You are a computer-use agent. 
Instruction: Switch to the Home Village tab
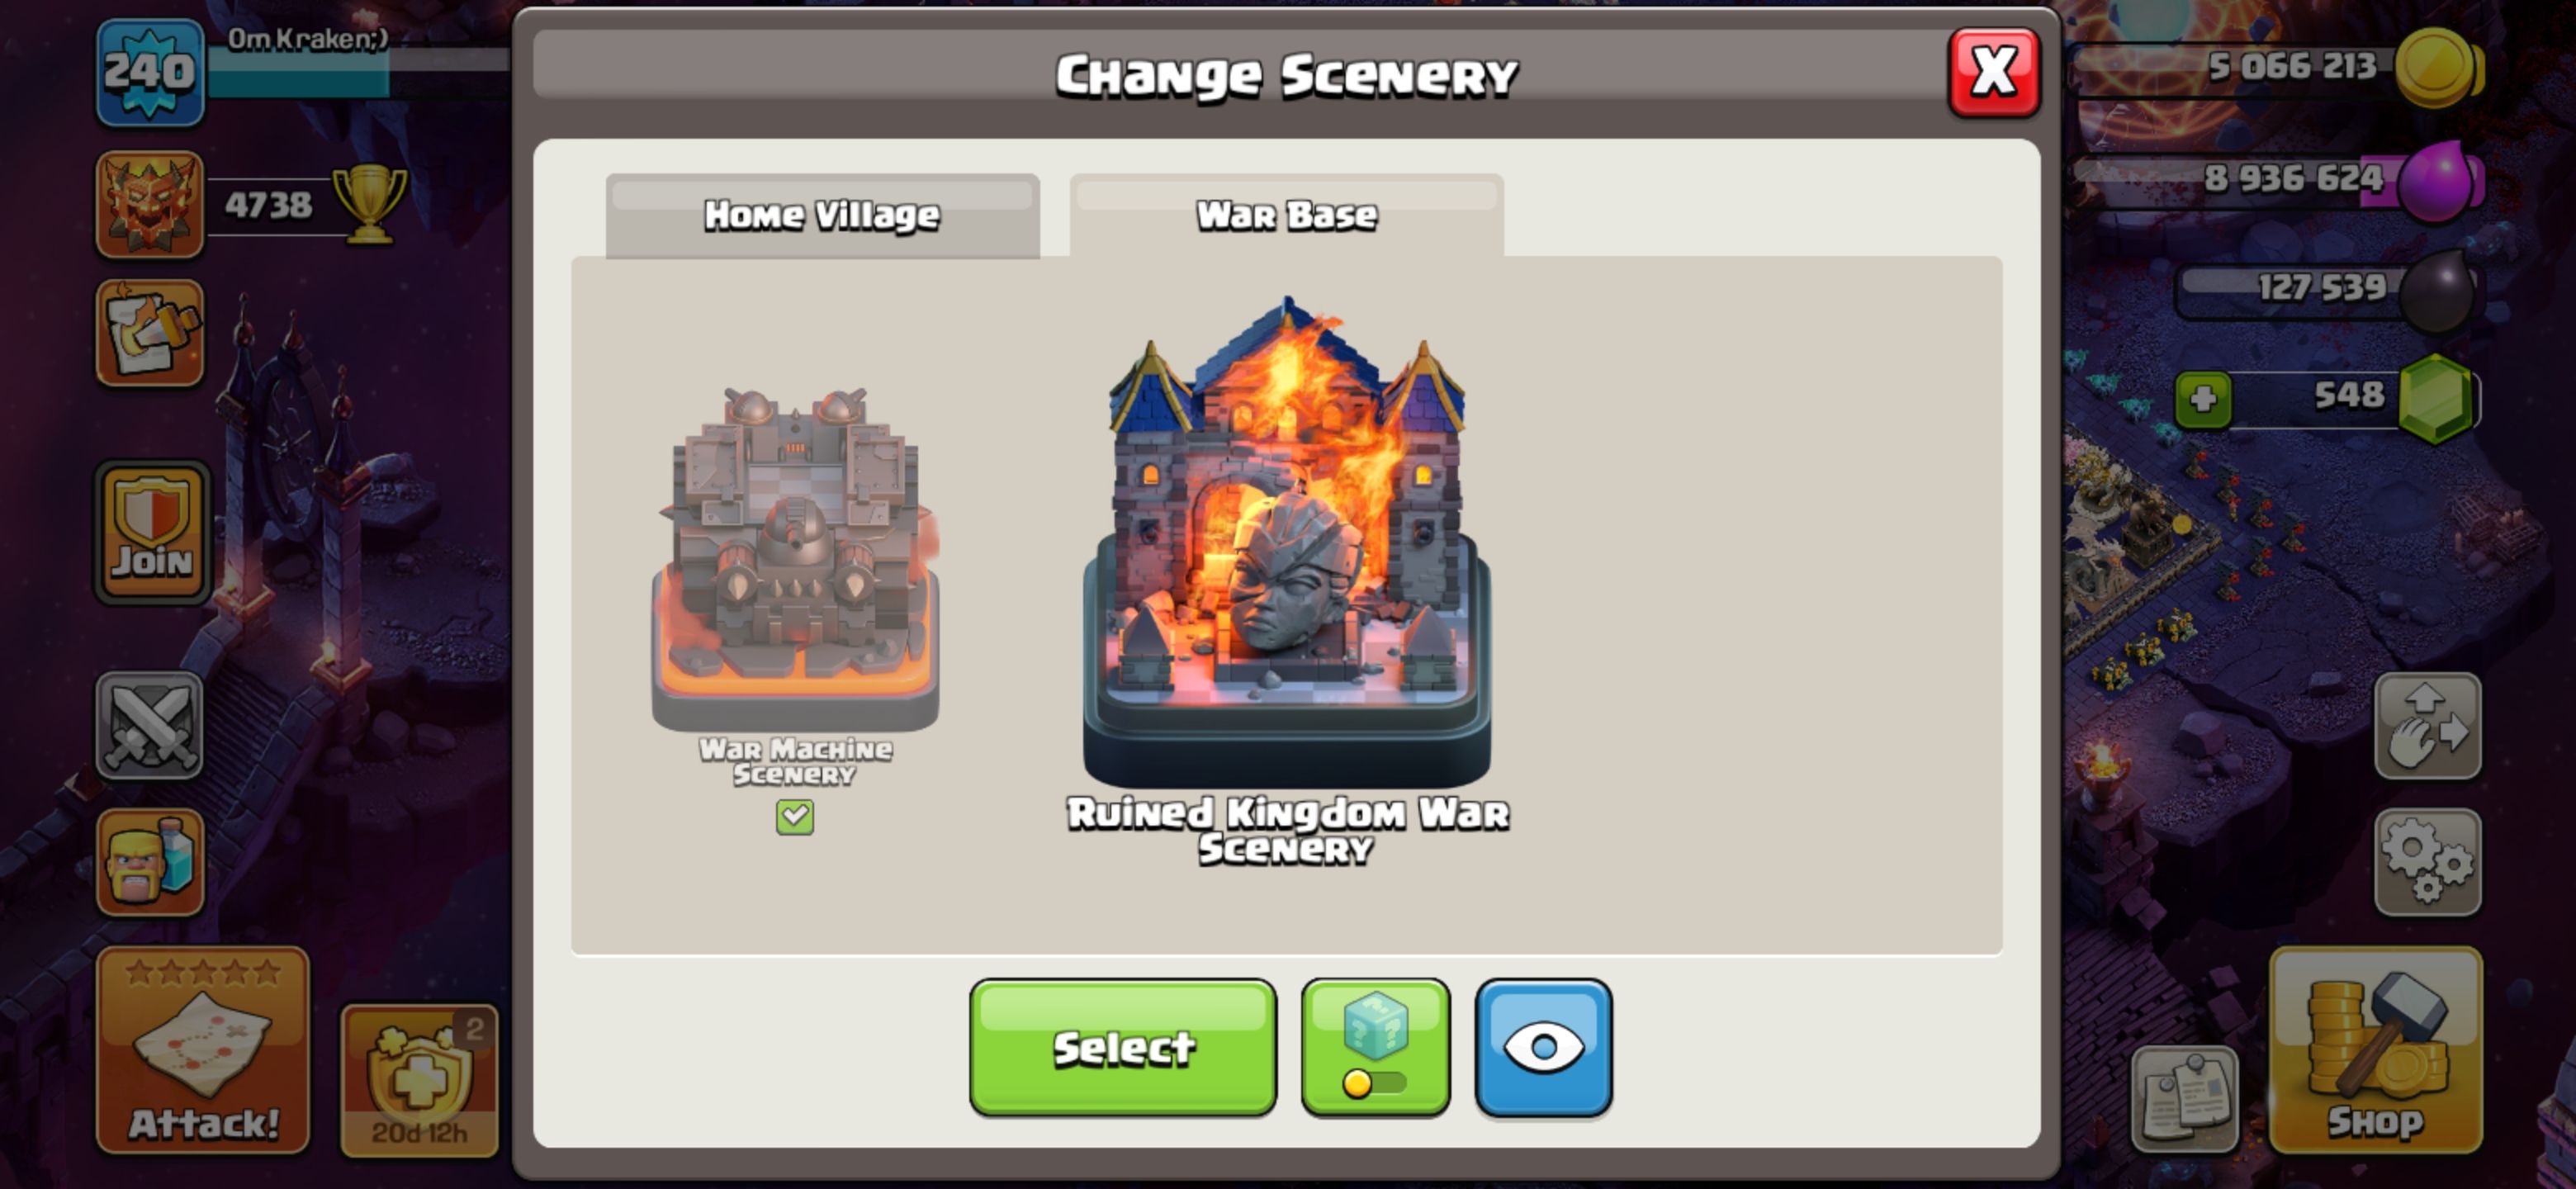(822, 215)
